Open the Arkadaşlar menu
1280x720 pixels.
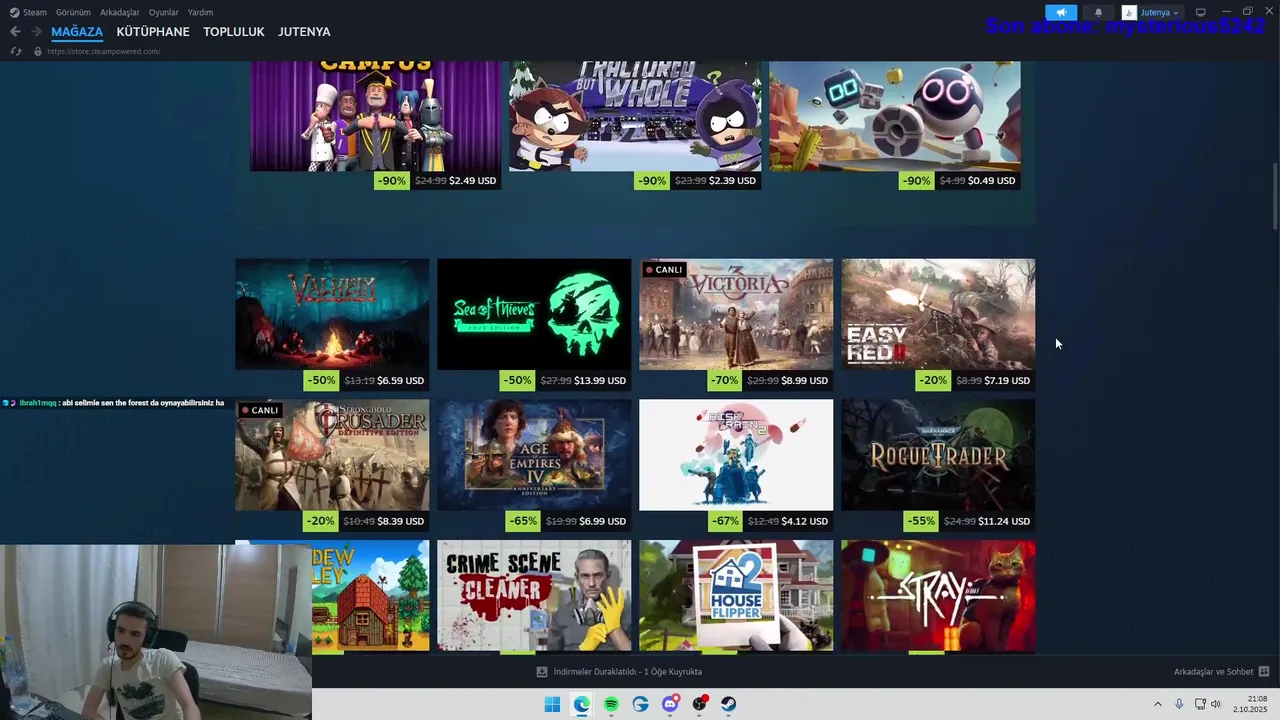[120, 12]
